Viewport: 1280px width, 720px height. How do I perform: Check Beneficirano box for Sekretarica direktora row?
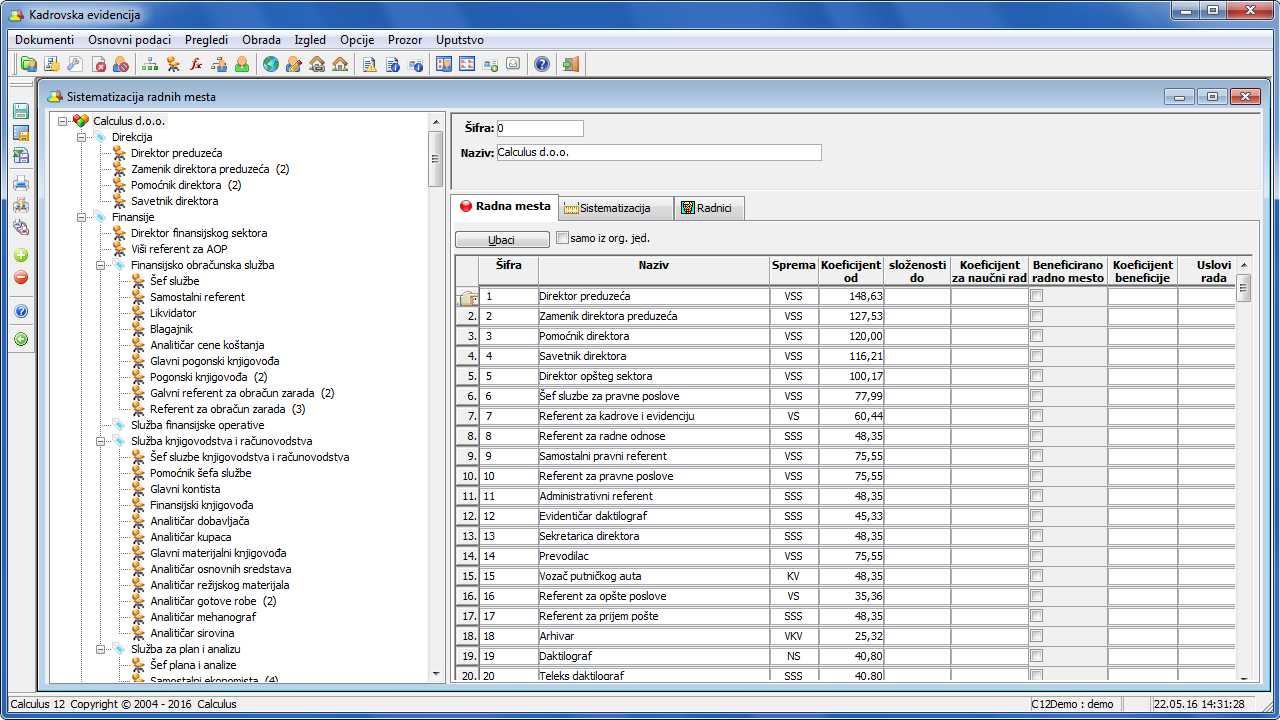click(1037, 536)
